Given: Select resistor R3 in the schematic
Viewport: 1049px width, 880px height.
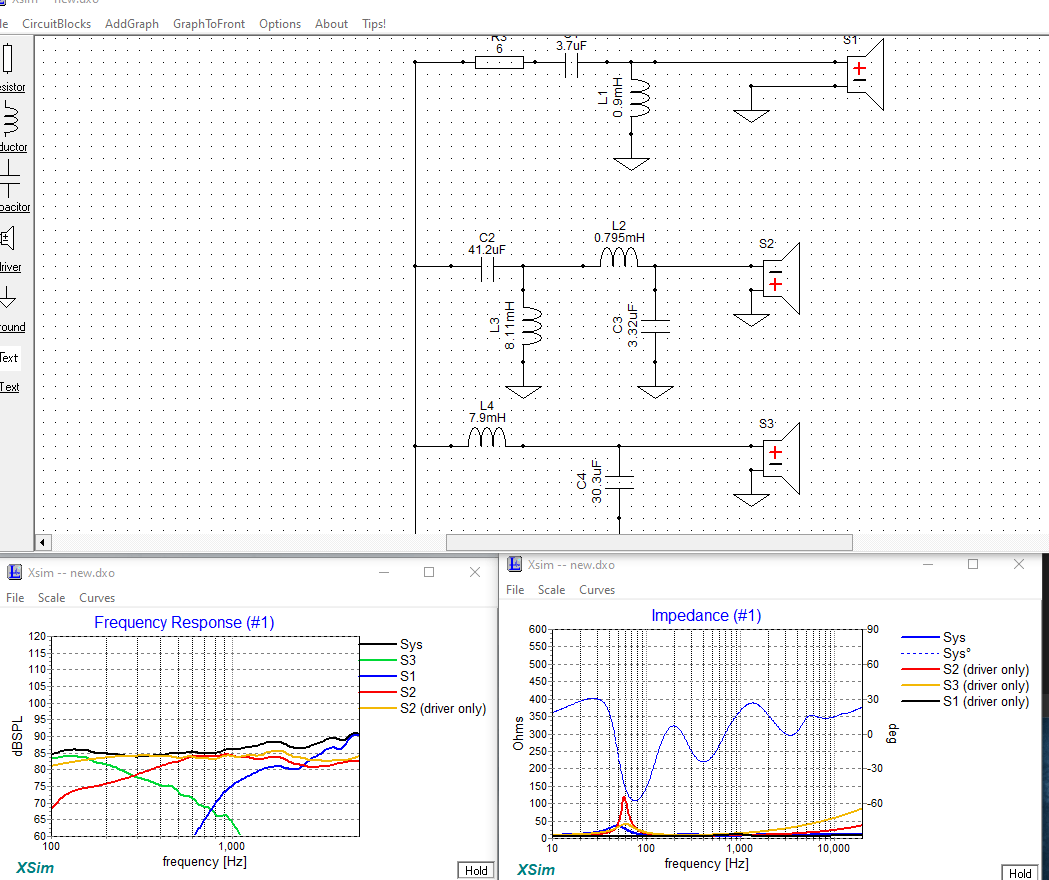Looking at the screenshot, I should tap(499, 62).
